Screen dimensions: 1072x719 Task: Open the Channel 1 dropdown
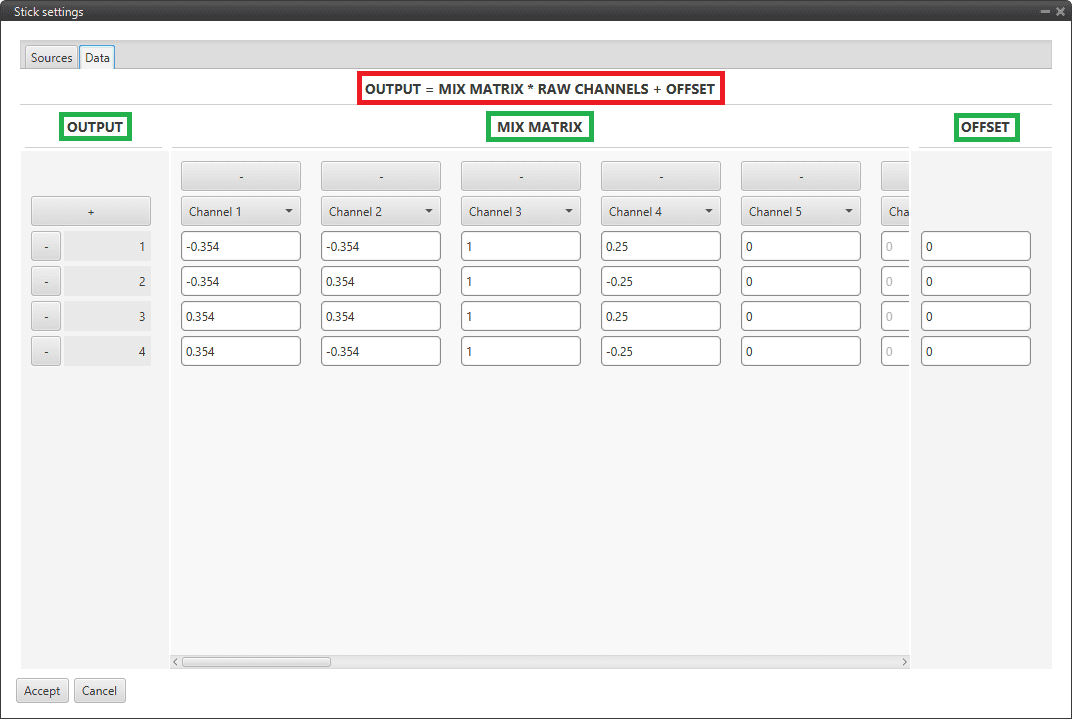tap(240, 211)
